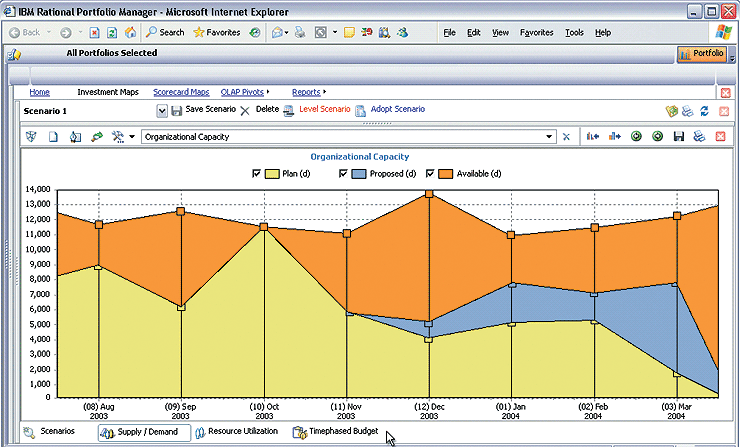Open the Edit menu
Image resolution: width=740 pixels, height=447 pixels.
click(473, 33)
